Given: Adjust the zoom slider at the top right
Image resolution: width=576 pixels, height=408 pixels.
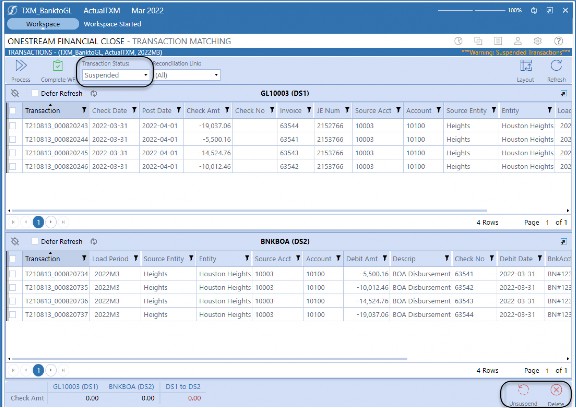Looking at the screenshot, I should click(471, 11).
